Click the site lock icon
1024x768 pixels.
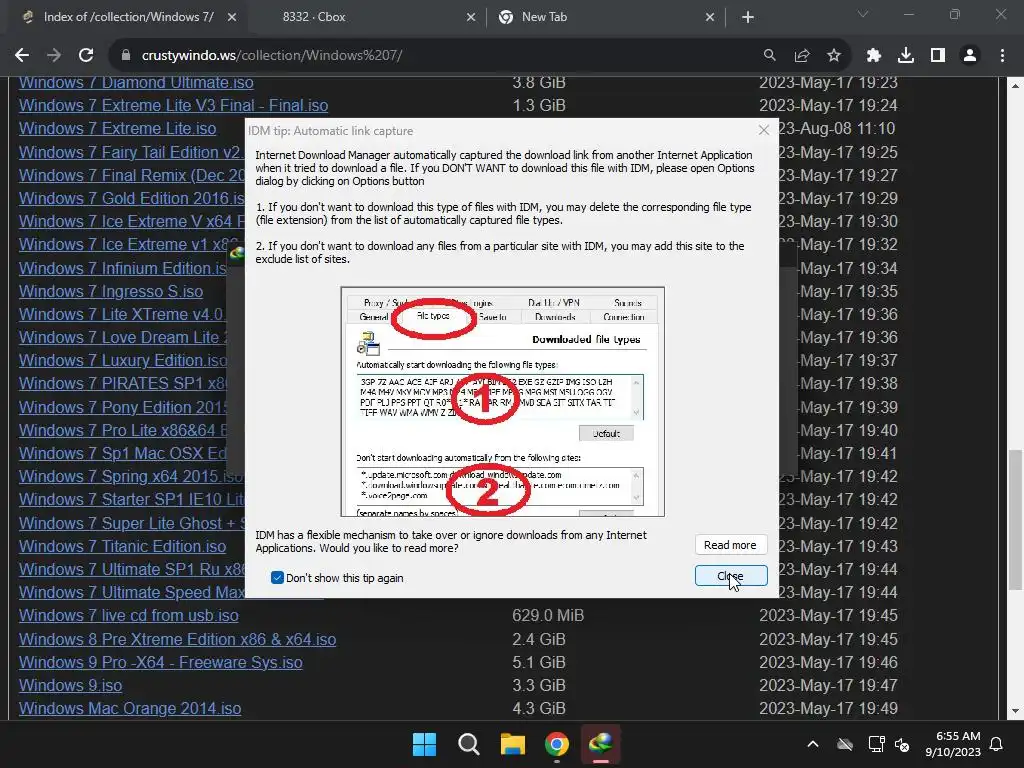[126, 56]
